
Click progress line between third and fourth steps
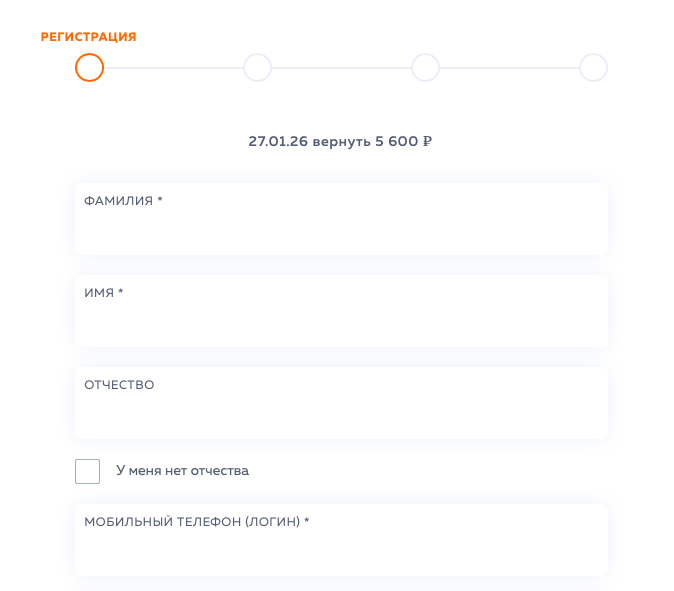tap(509, 67)
